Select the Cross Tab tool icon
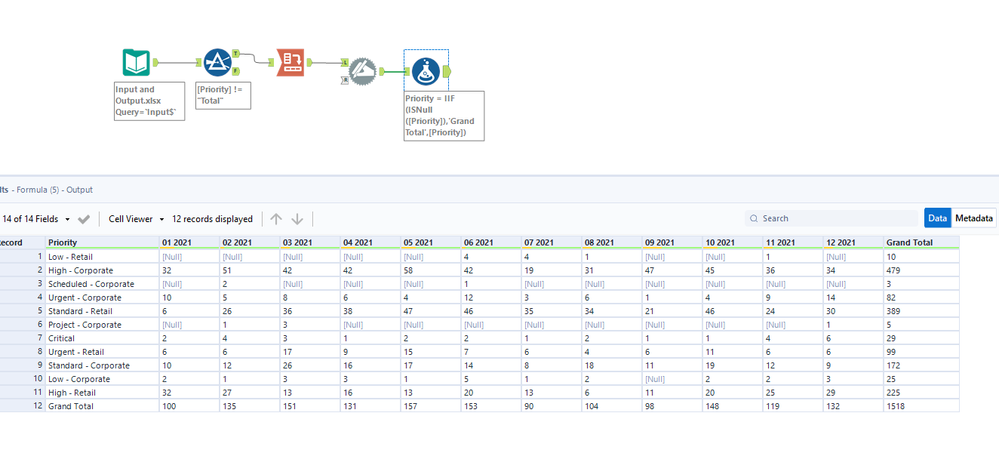The width and height of the screenshot is (999, 460). click(x=291, y=62)
